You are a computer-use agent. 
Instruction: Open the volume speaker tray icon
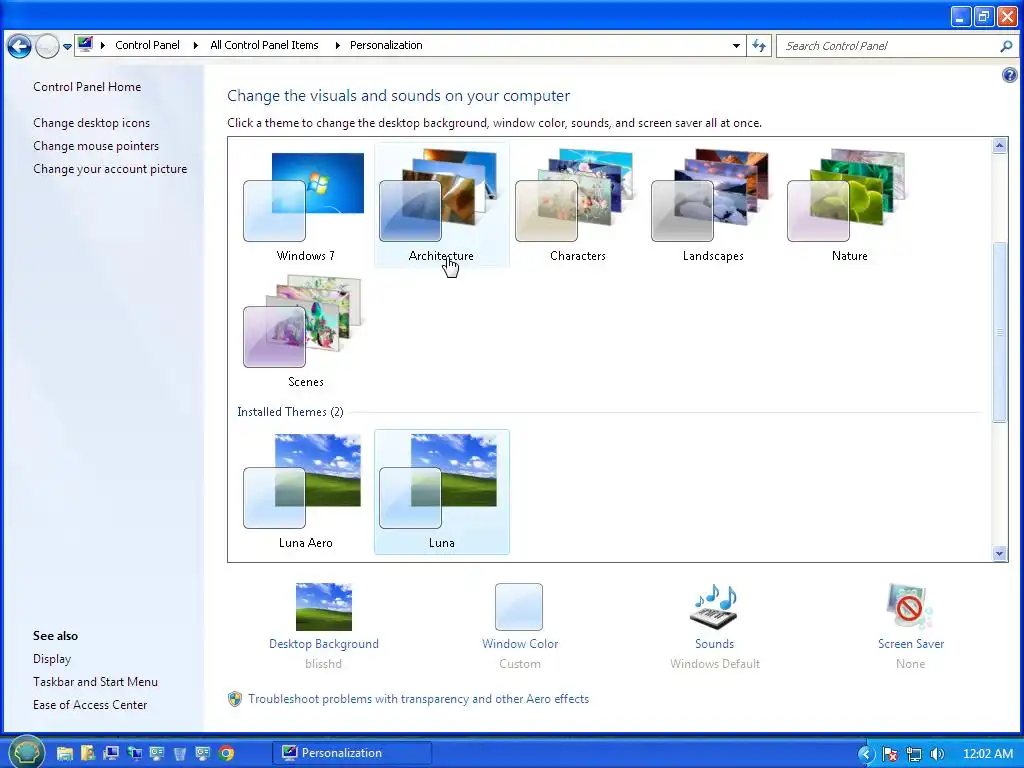click(x=937, y=754)
